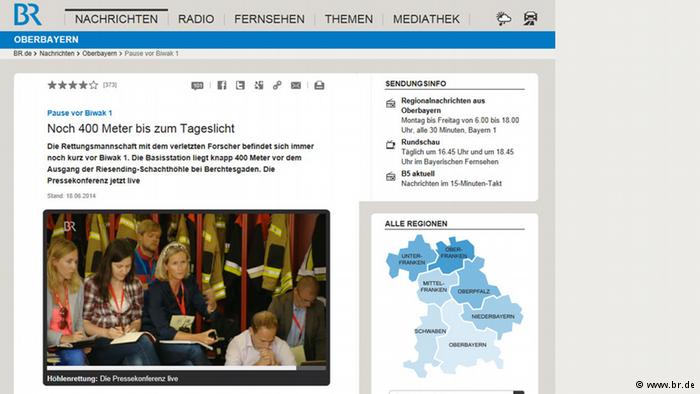The height and width of the screenshot is (394, 700).
Task: Open the Oberbayern breadcrumb link
Action: coord(99,54)
